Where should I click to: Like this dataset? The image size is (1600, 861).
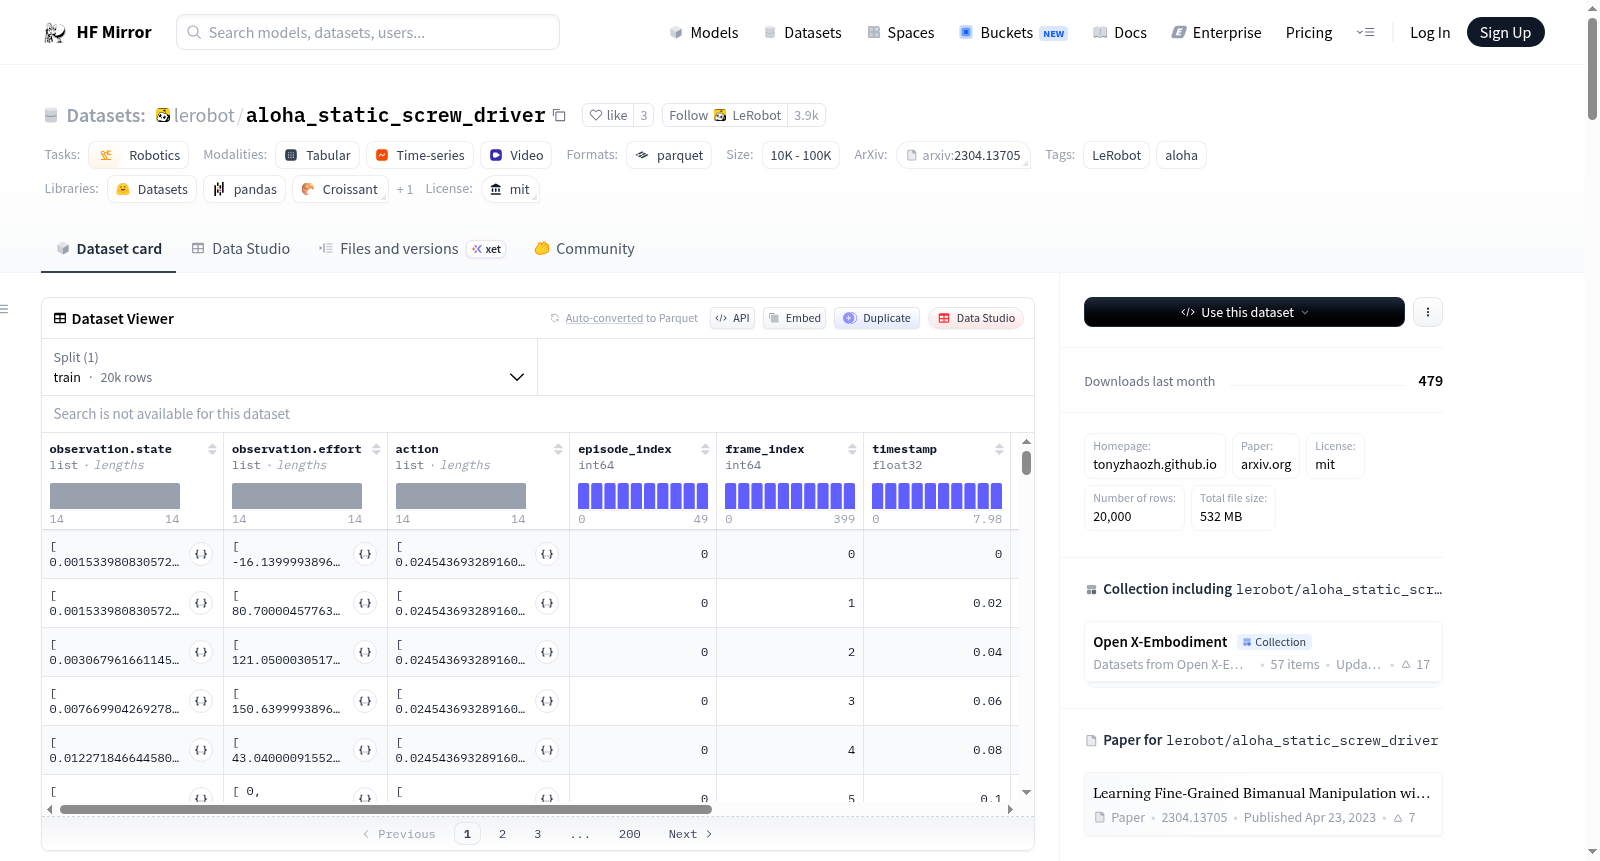608,115
